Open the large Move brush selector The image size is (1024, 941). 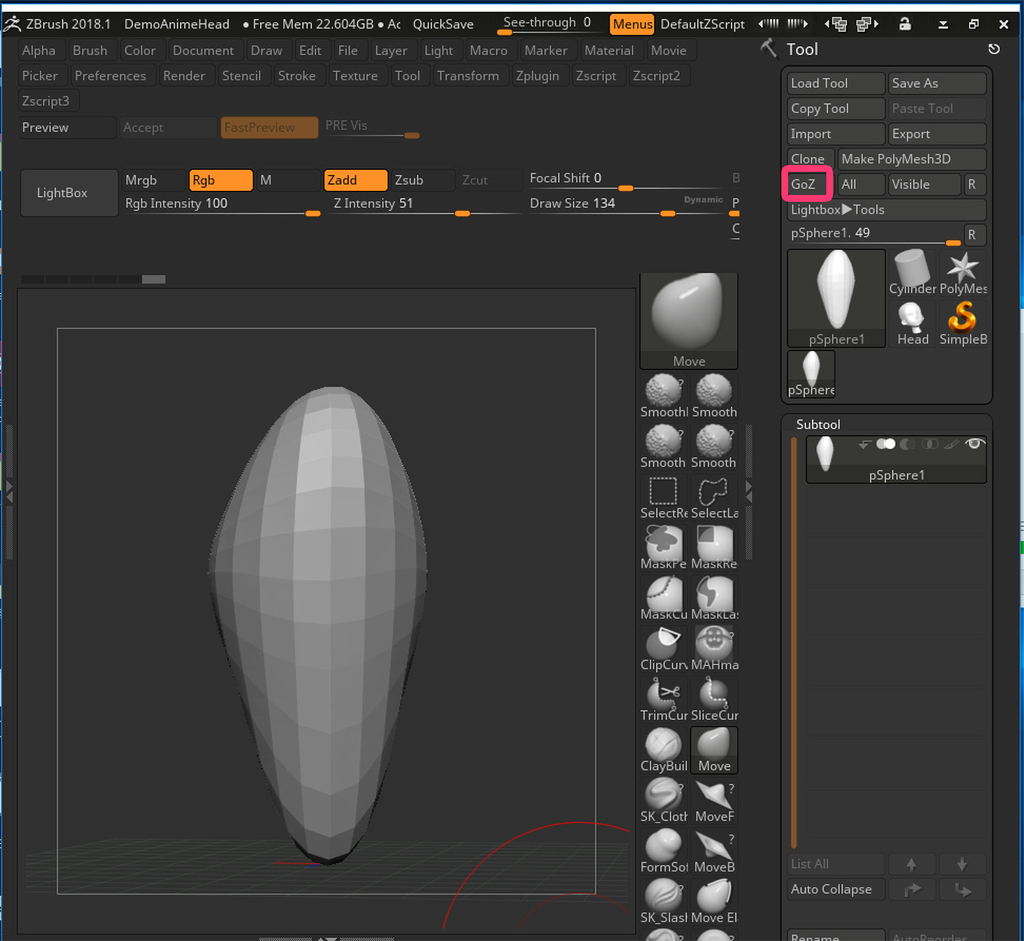(688, 320)
